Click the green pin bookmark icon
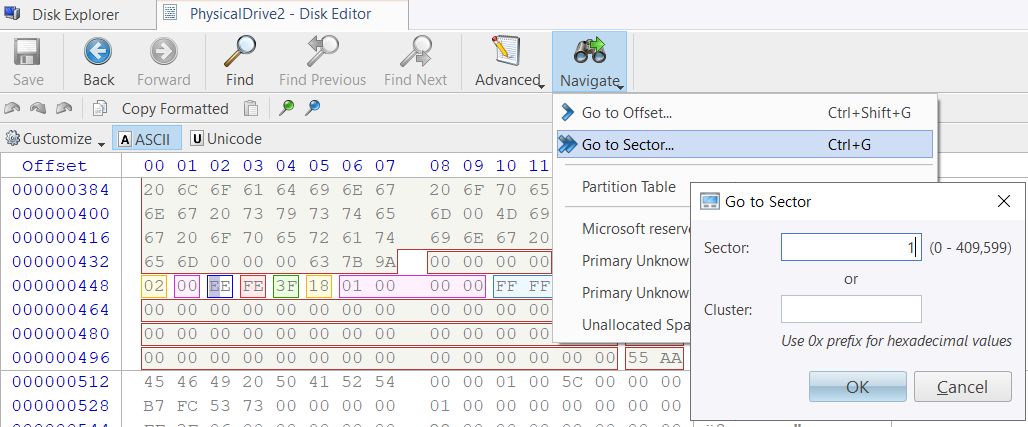1028x427 pixels. click(x=286, y=109)
